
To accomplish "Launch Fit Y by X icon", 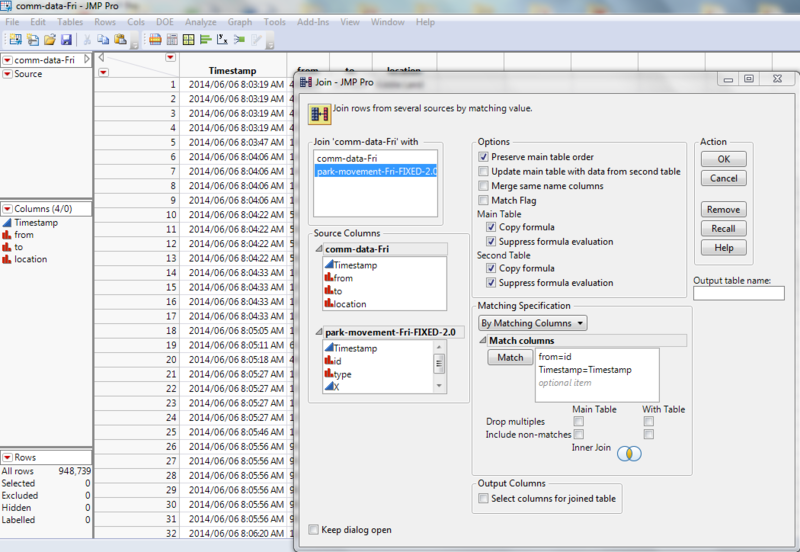I will point(222,39).
